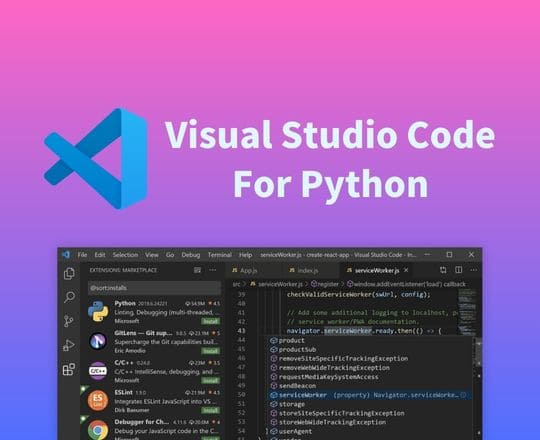Install the ESLint extension
Viewport: 540px width, 440px height.
pos(210,410)
